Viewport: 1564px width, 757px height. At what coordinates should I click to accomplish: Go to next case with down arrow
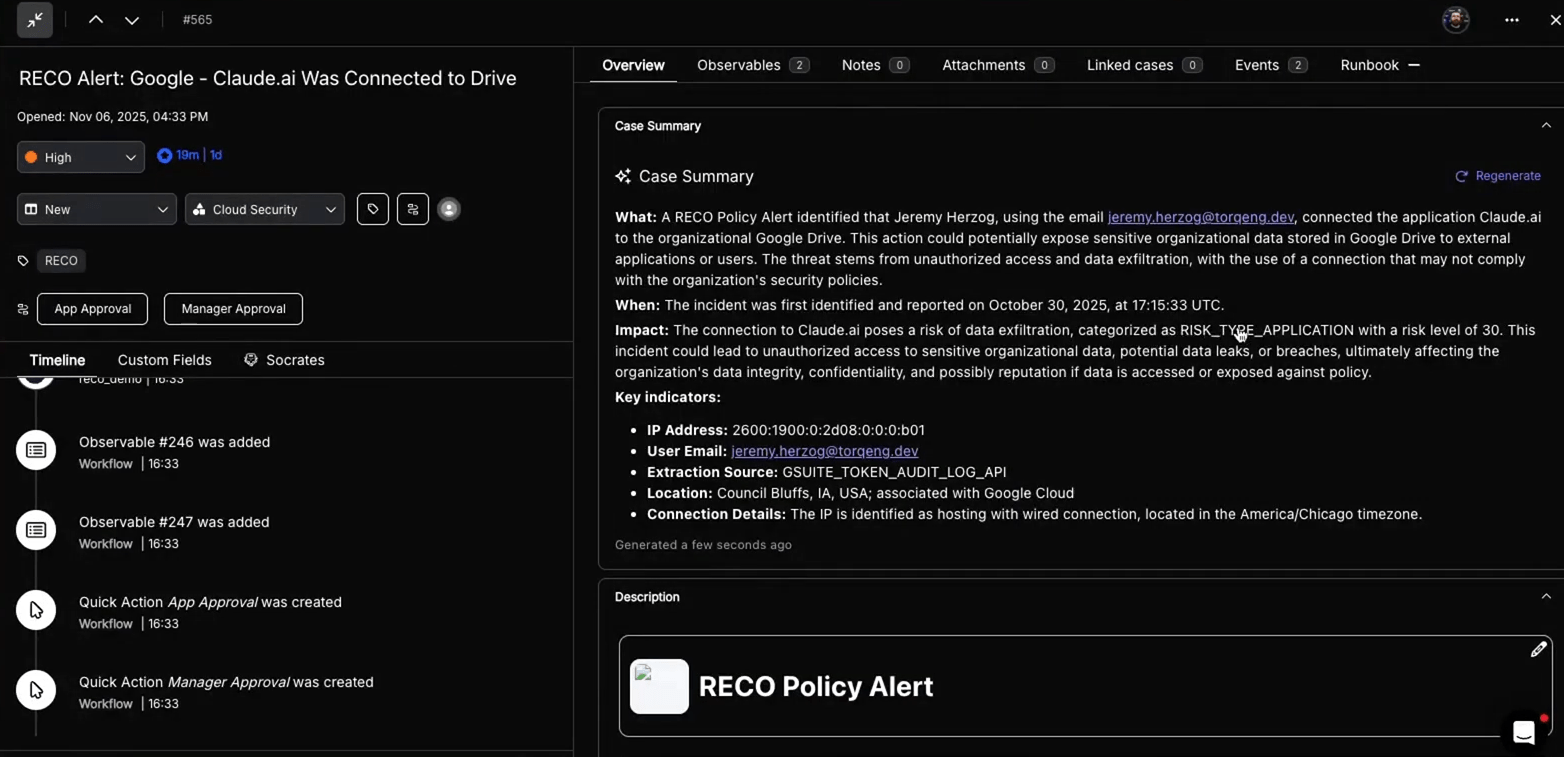point(131,20)
